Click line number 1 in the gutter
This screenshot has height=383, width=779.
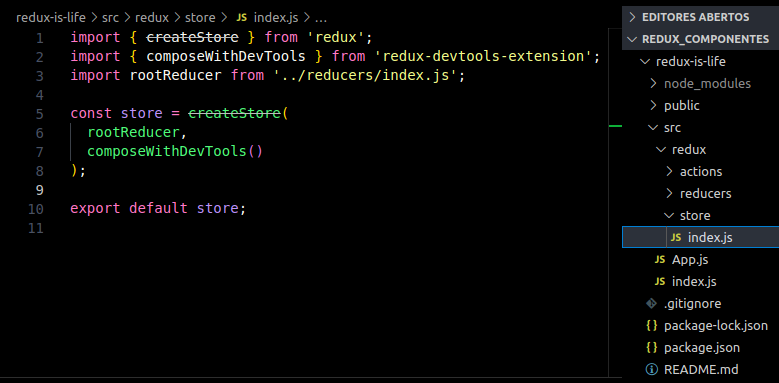click(x=39, y=38)
